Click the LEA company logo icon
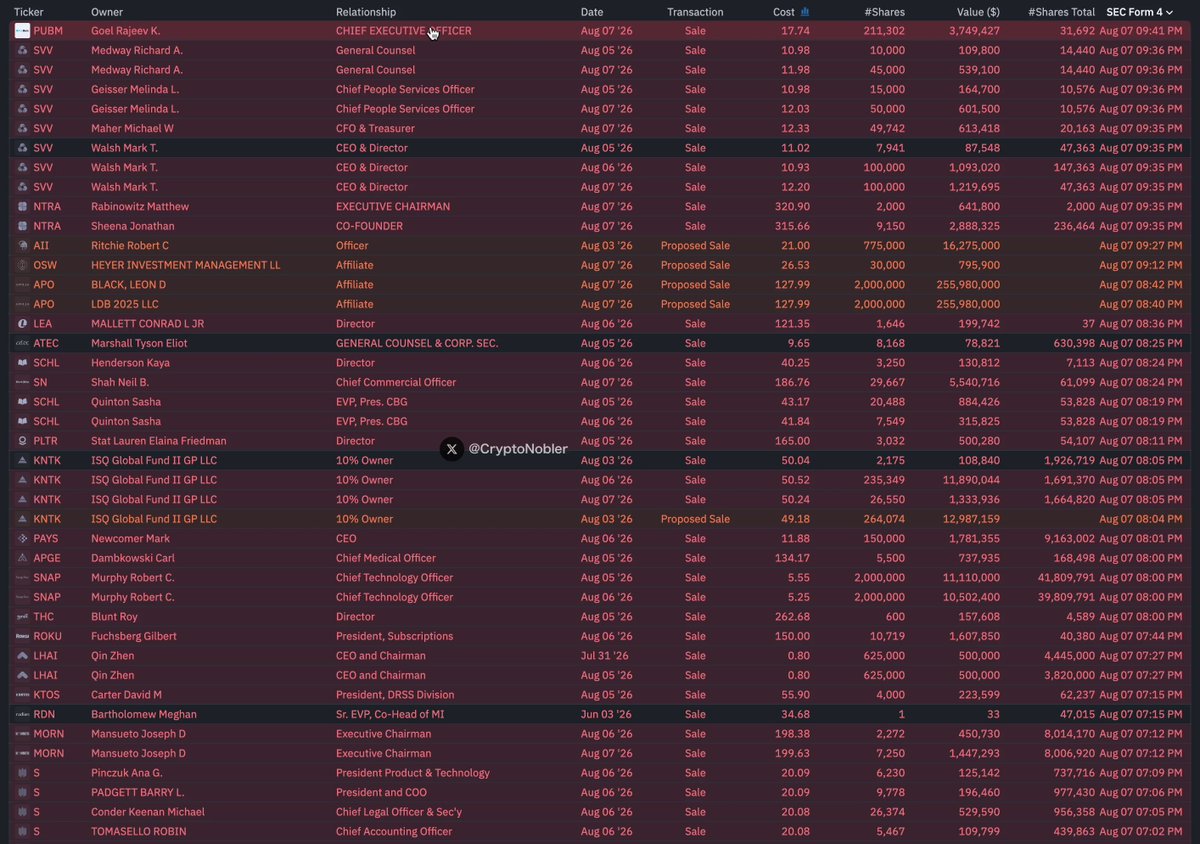 click(x=22, y=324)
